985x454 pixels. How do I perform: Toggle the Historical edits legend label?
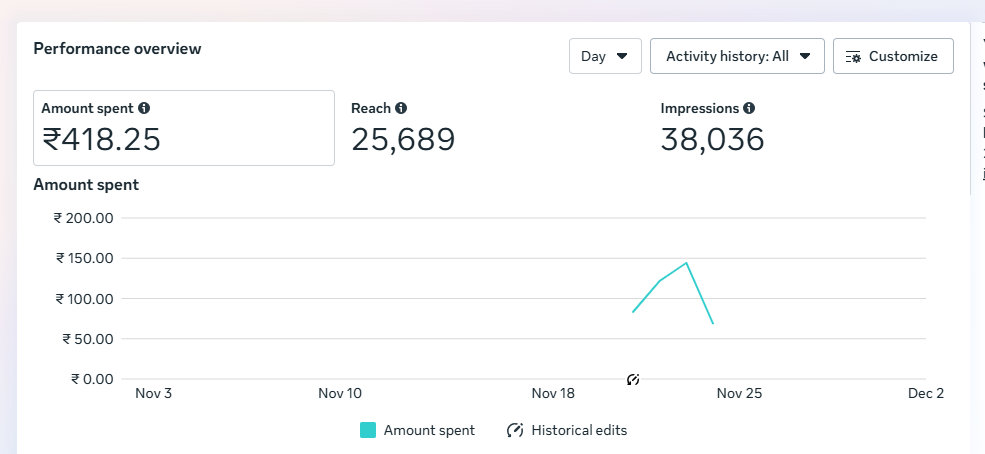tap(579, 430)
